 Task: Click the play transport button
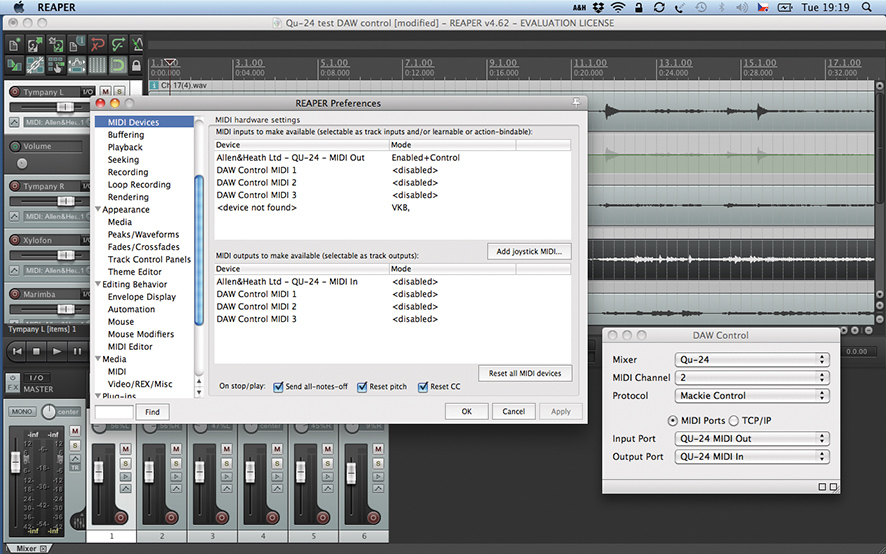pyautogui.click(x=57, y=351)
